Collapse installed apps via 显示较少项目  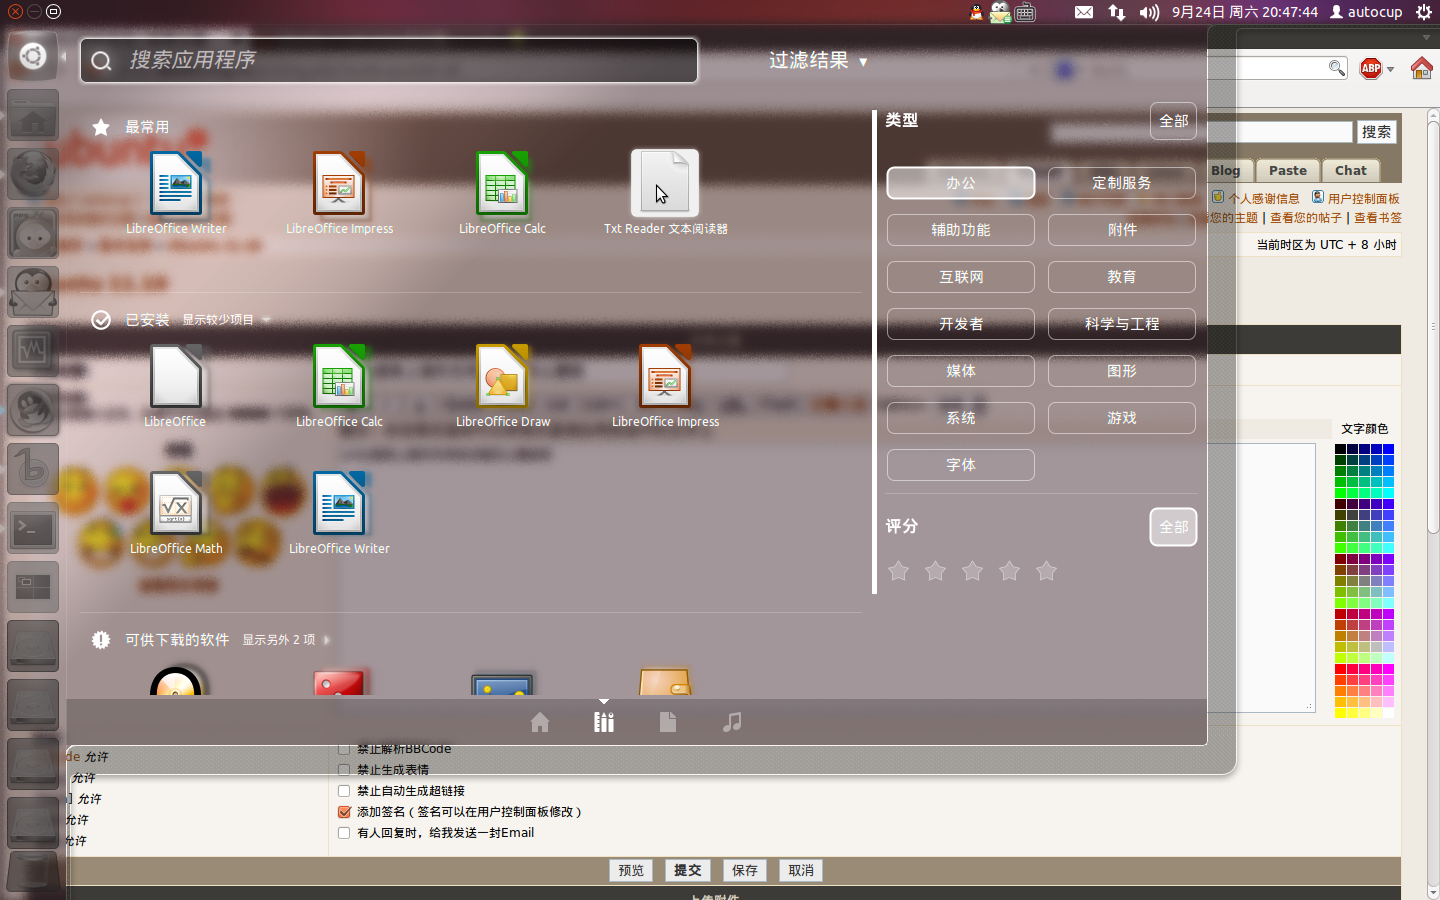pyautogui.click(x=224, y=320)
